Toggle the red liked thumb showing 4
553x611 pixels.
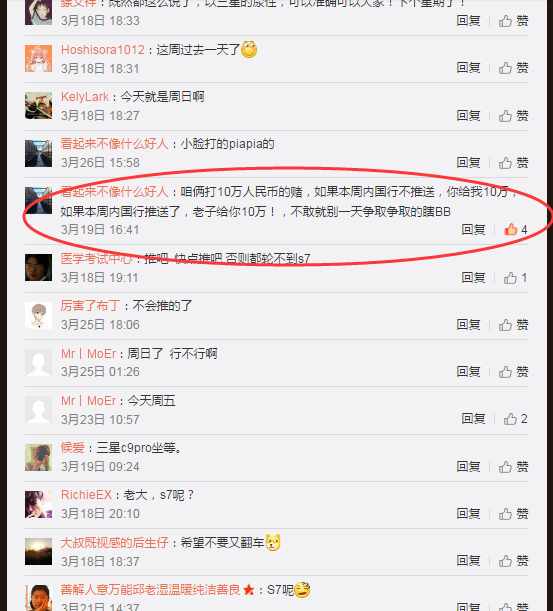511,230
